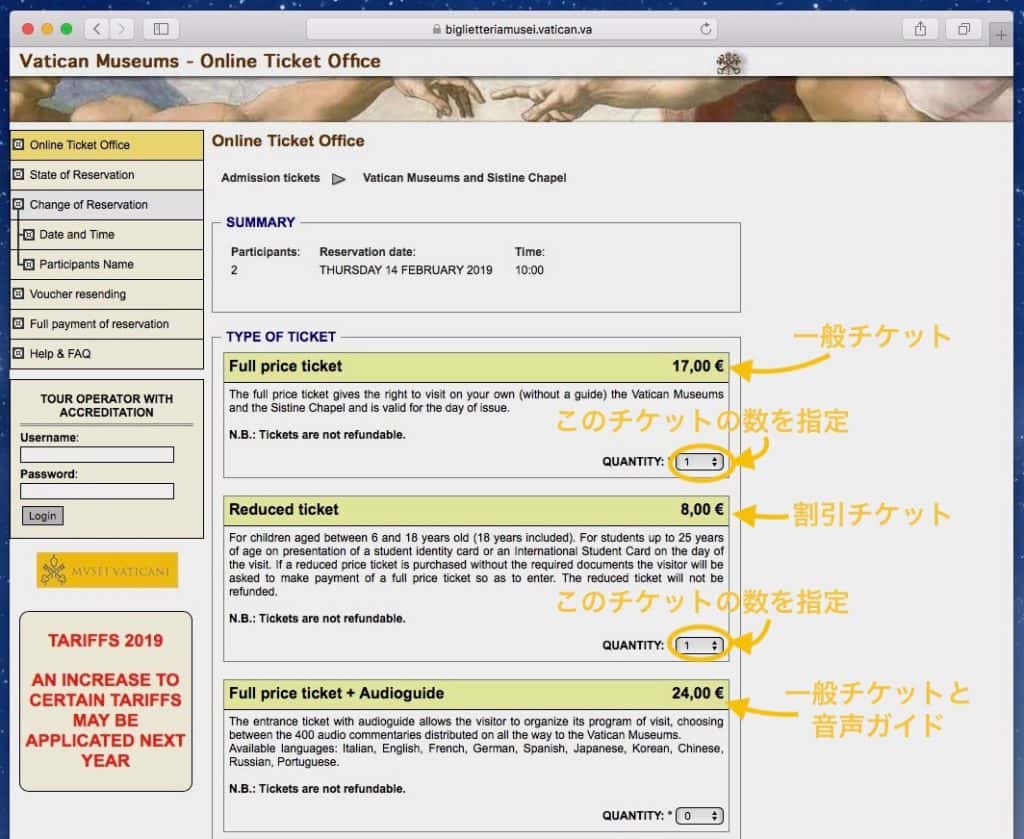Viewport: 1024px width, 839px height.
Task: Click the Change of Reservation bullet icon
Action: [x=19, y=204]
